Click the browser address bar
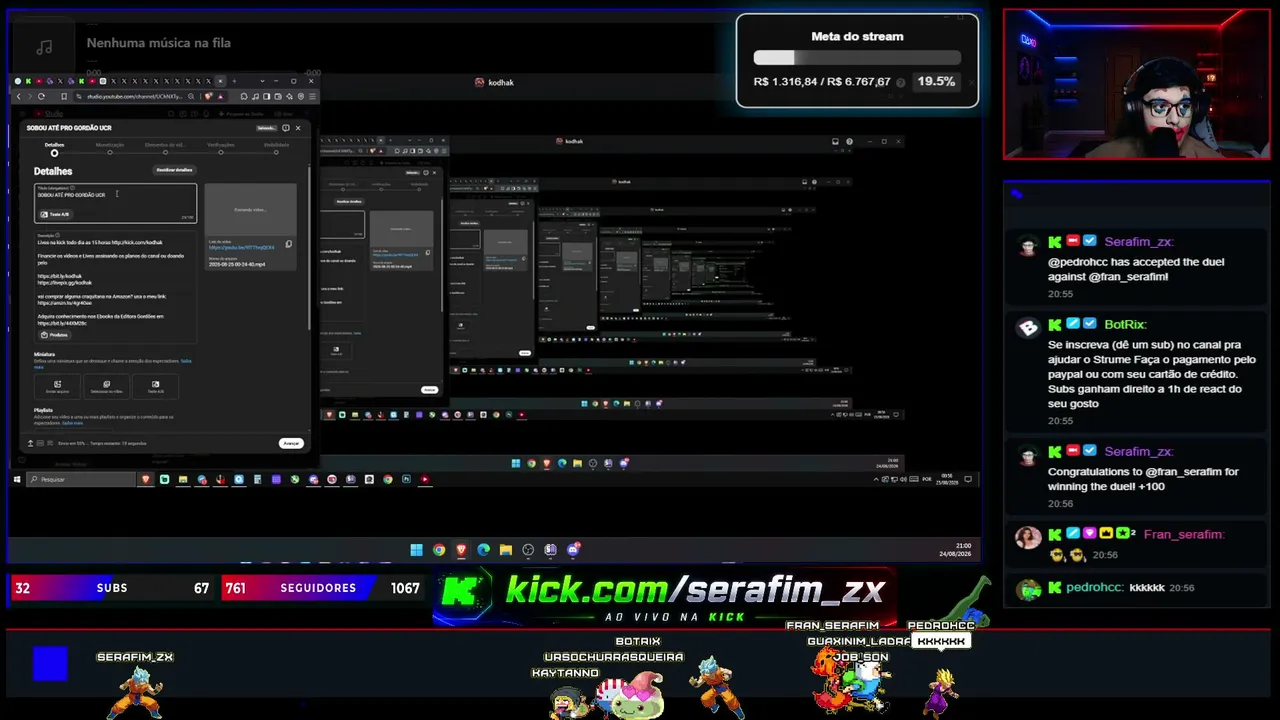This screenshot has width=1280, height=720. pos(135,96)
